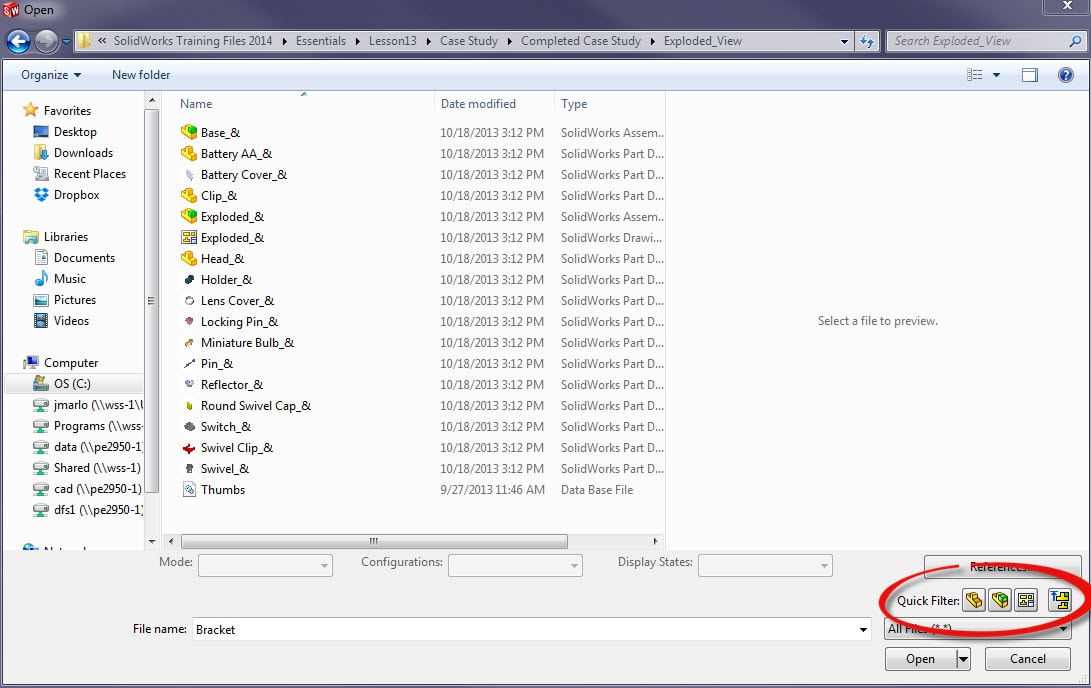Open Dropbox in Favorites
The width and height of the screenshot is (1091, 688).
click(x=76, y=195)
